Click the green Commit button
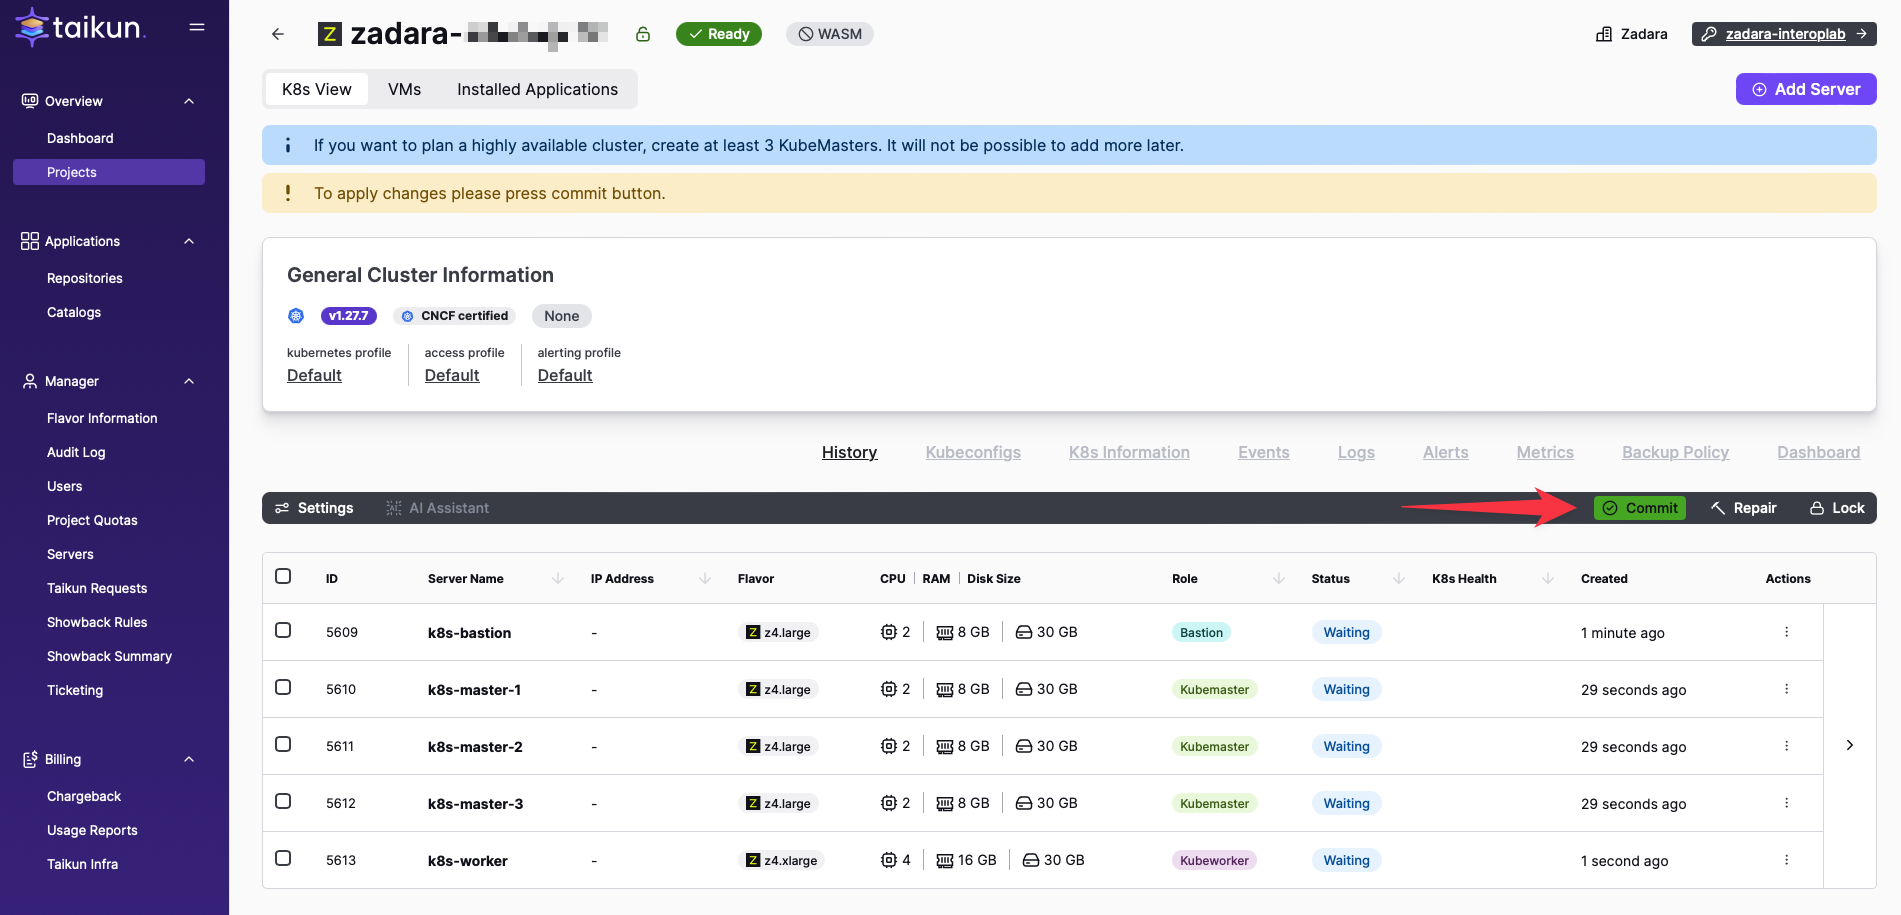The height and width of the screenshot is (915, 1901). [1640, 508]
